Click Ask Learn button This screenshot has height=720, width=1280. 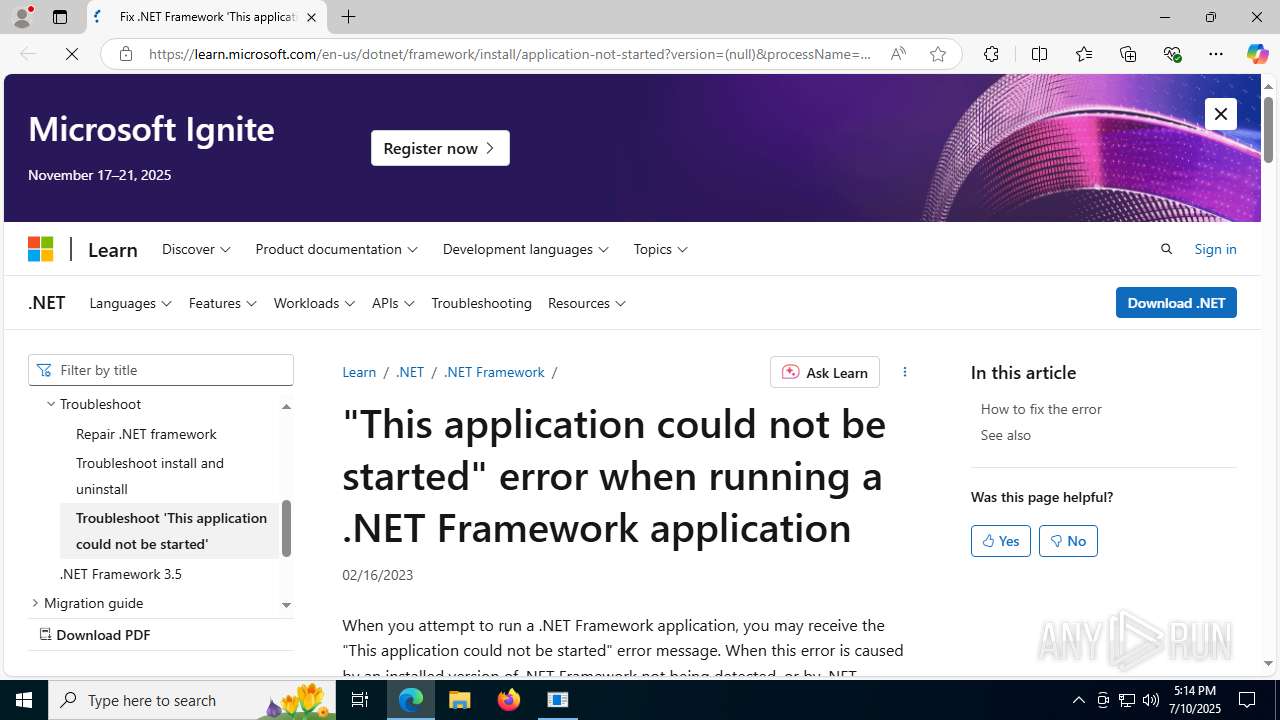click(825, 372)
